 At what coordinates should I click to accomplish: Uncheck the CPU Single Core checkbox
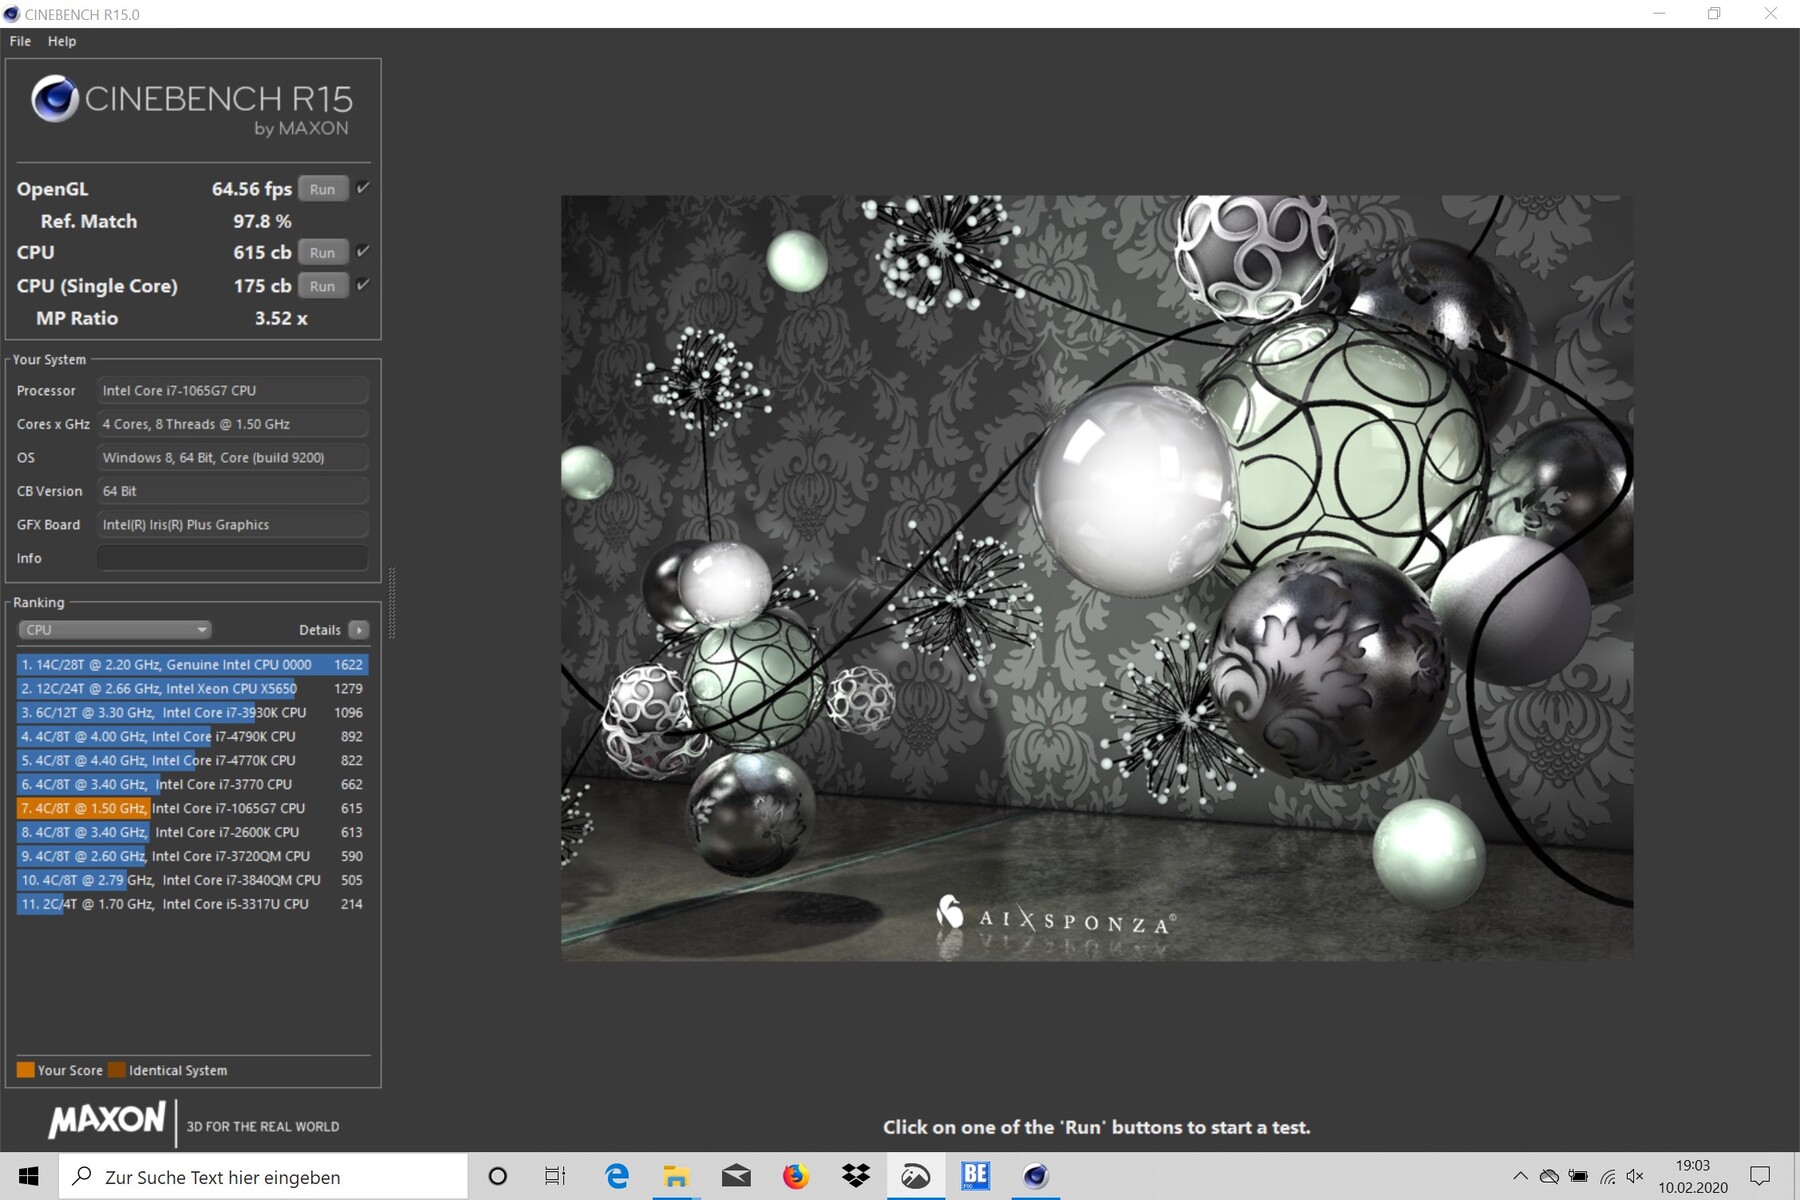(363, 285)
